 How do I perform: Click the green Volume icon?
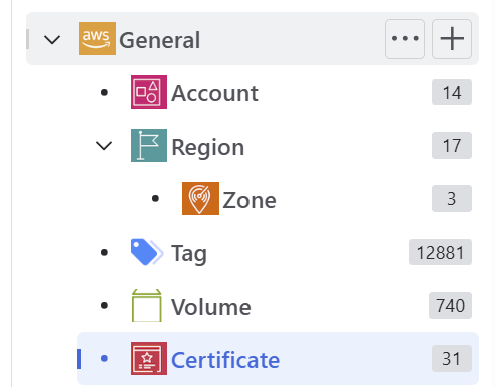pos(147,305)
